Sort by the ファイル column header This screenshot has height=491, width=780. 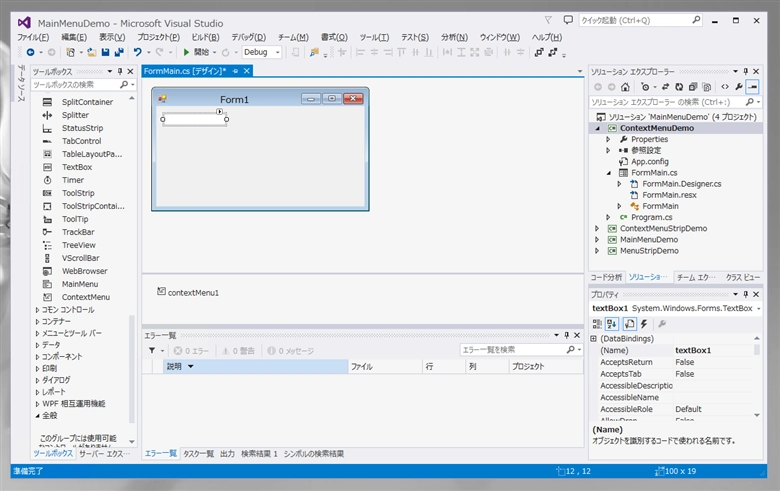[385, 367]
